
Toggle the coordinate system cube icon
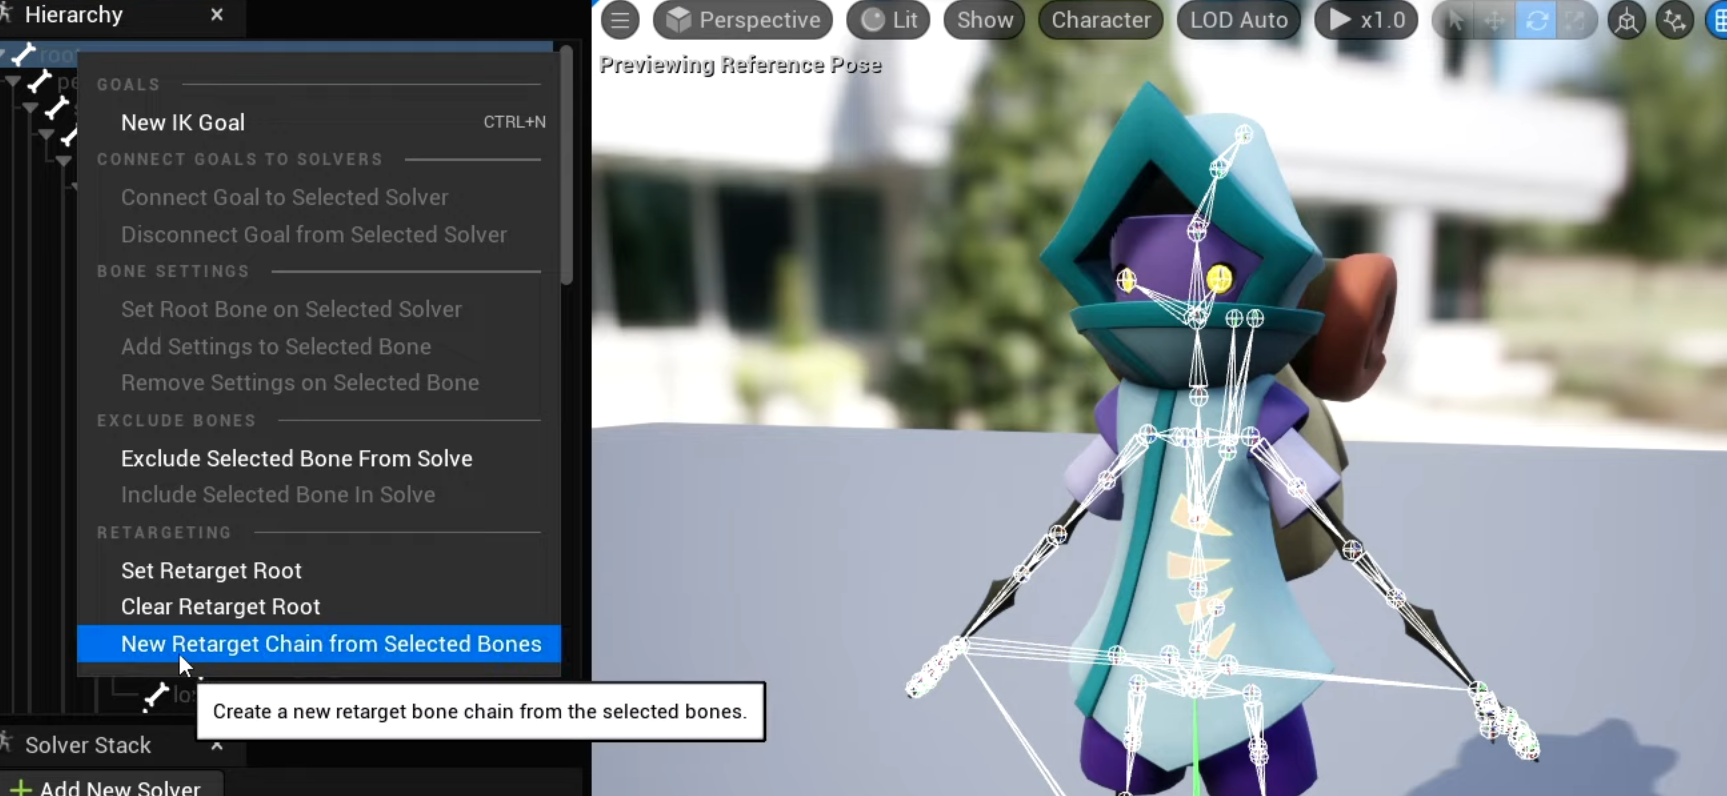coord(1627,21)
